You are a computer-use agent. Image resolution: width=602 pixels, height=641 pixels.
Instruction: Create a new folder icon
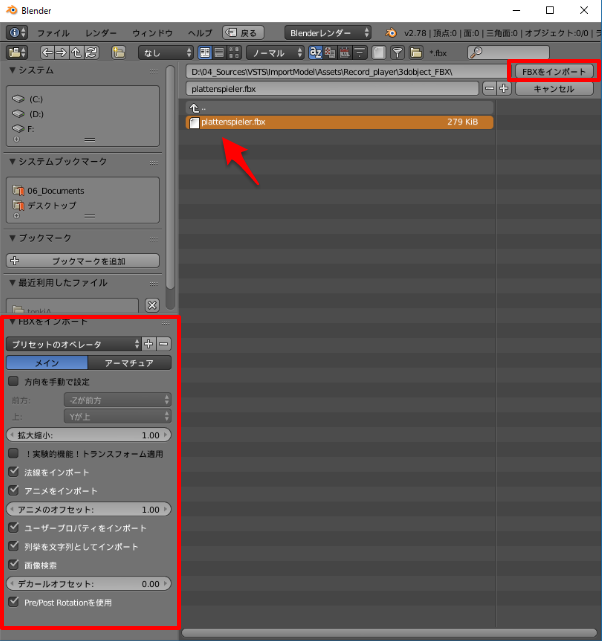(x=119, y=52)
